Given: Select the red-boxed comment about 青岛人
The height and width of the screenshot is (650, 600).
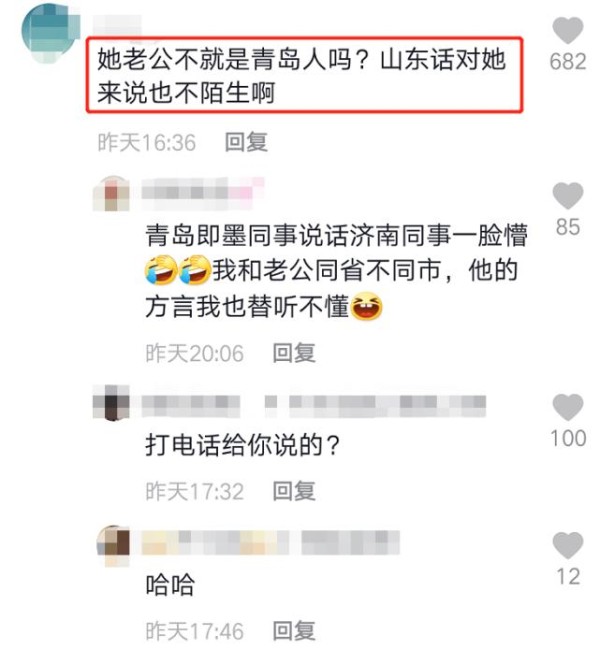Looking at the screenshot, I should tap(304, 75).
